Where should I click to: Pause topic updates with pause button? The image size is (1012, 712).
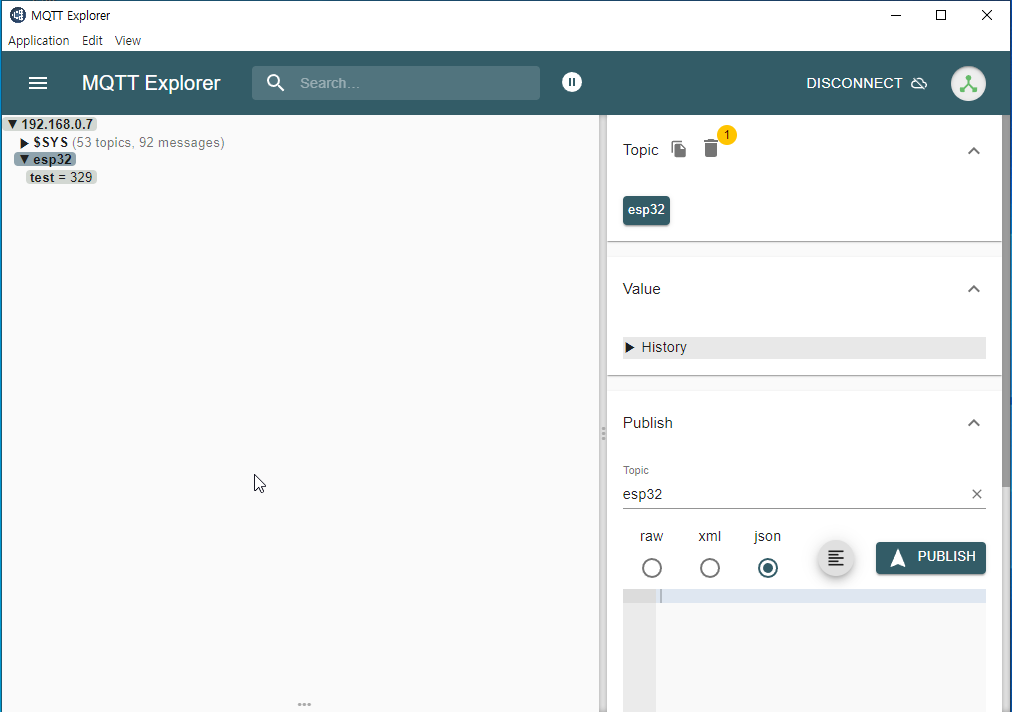572,82
